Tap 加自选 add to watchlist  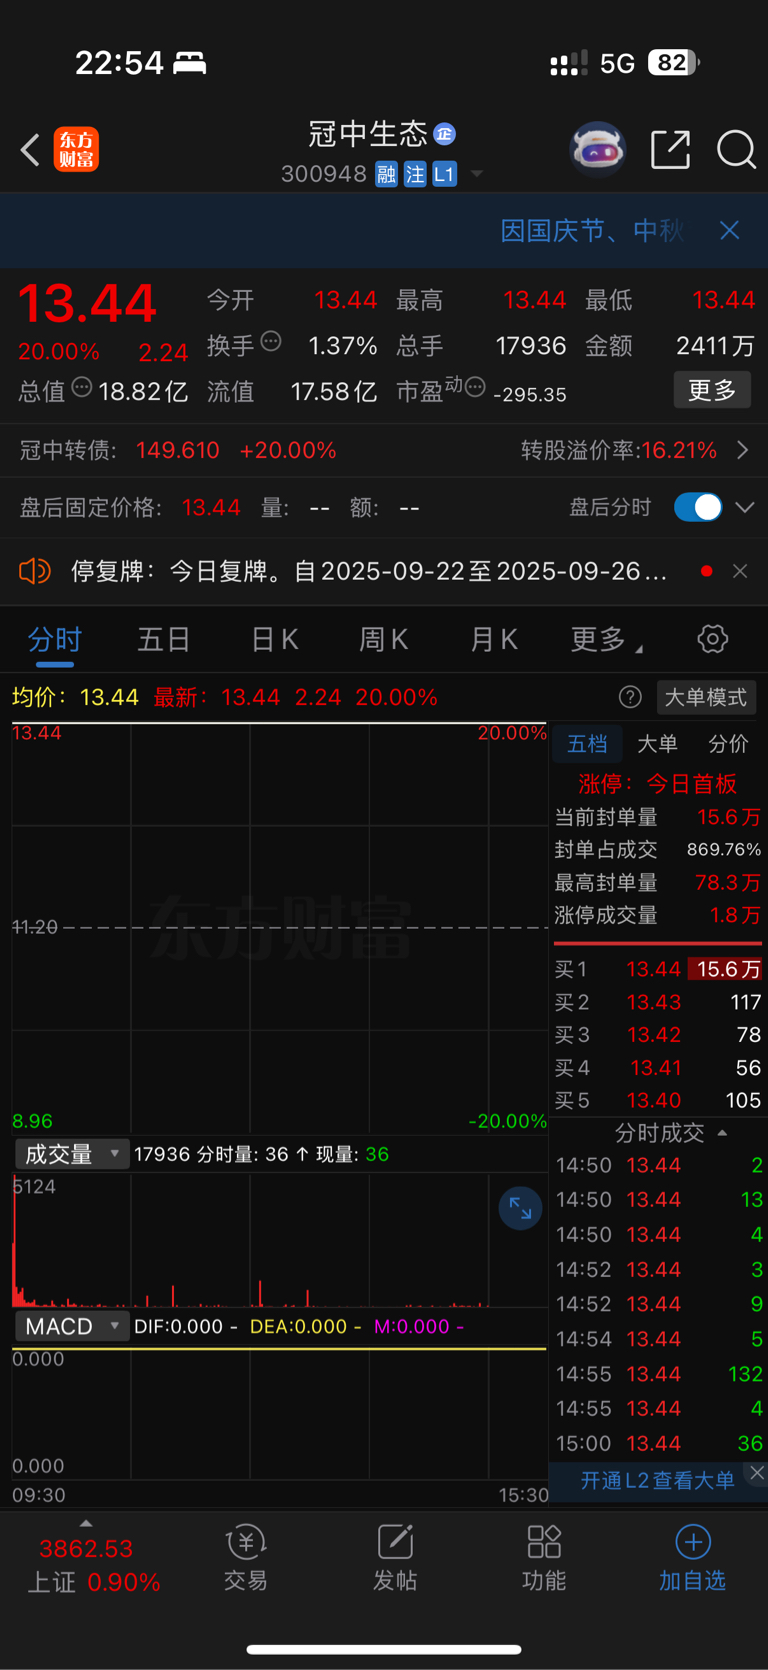(x=692, y=1557)
